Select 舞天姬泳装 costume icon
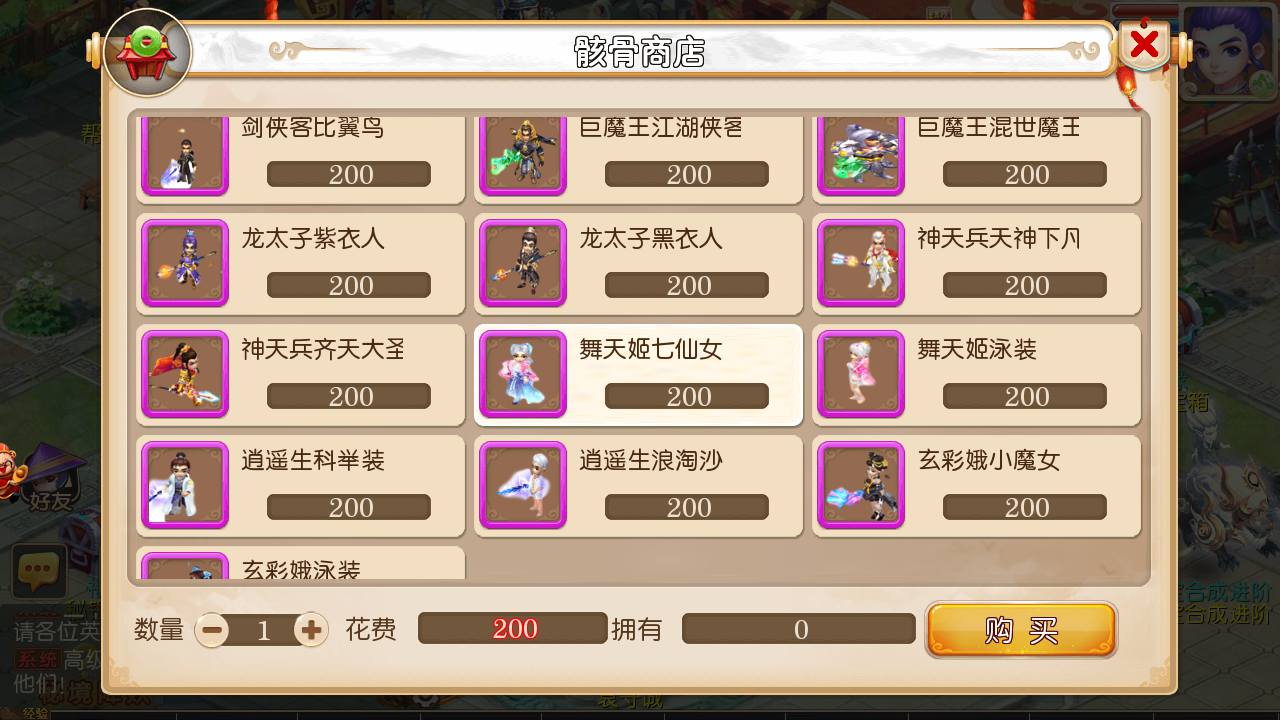 pos(861,374)
